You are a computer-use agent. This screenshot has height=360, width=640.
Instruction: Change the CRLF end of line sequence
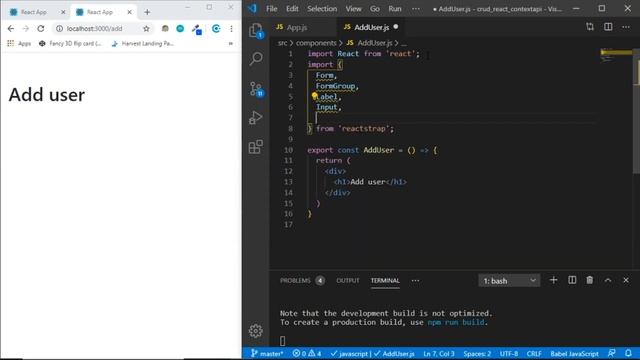pos(534,353)
